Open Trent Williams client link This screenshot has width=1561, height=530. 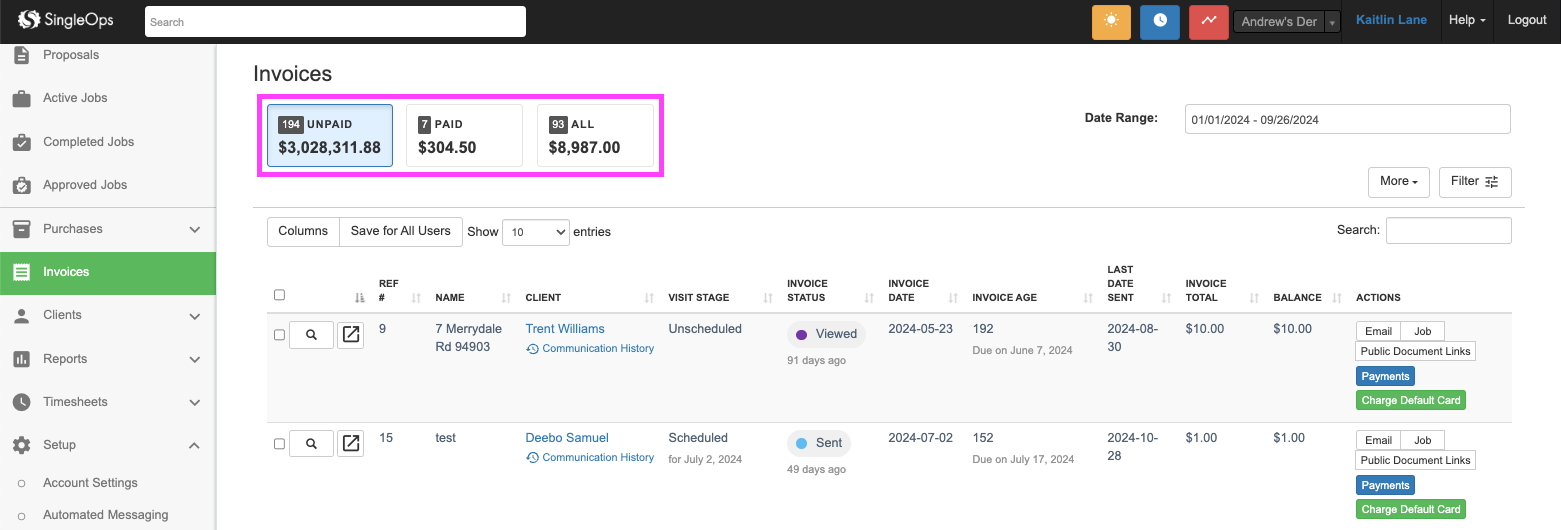pos(564,329)
